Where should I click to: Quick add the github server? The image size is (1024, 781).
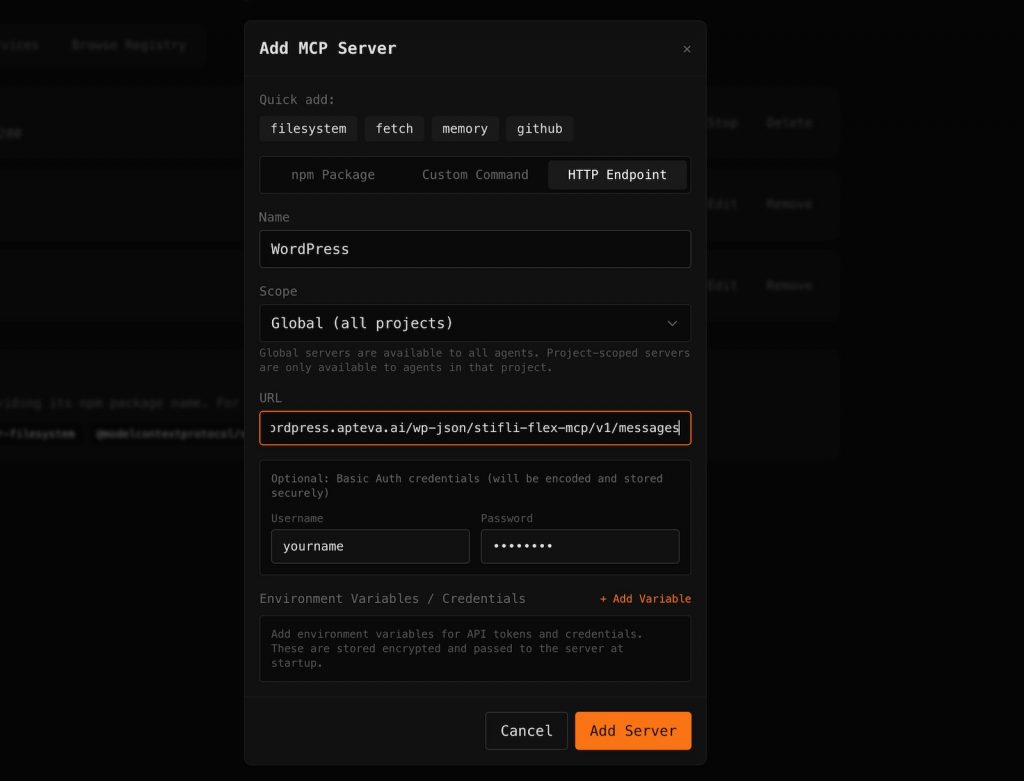pos(539,129)
